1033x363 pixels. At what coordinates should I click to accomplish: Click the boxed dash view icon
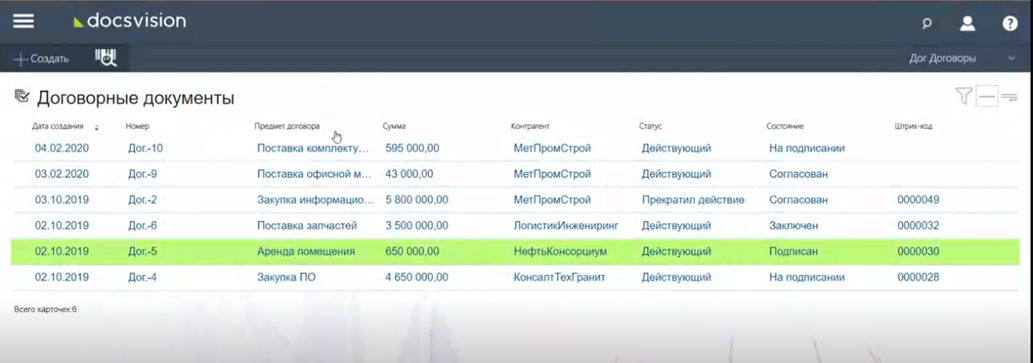986,97
